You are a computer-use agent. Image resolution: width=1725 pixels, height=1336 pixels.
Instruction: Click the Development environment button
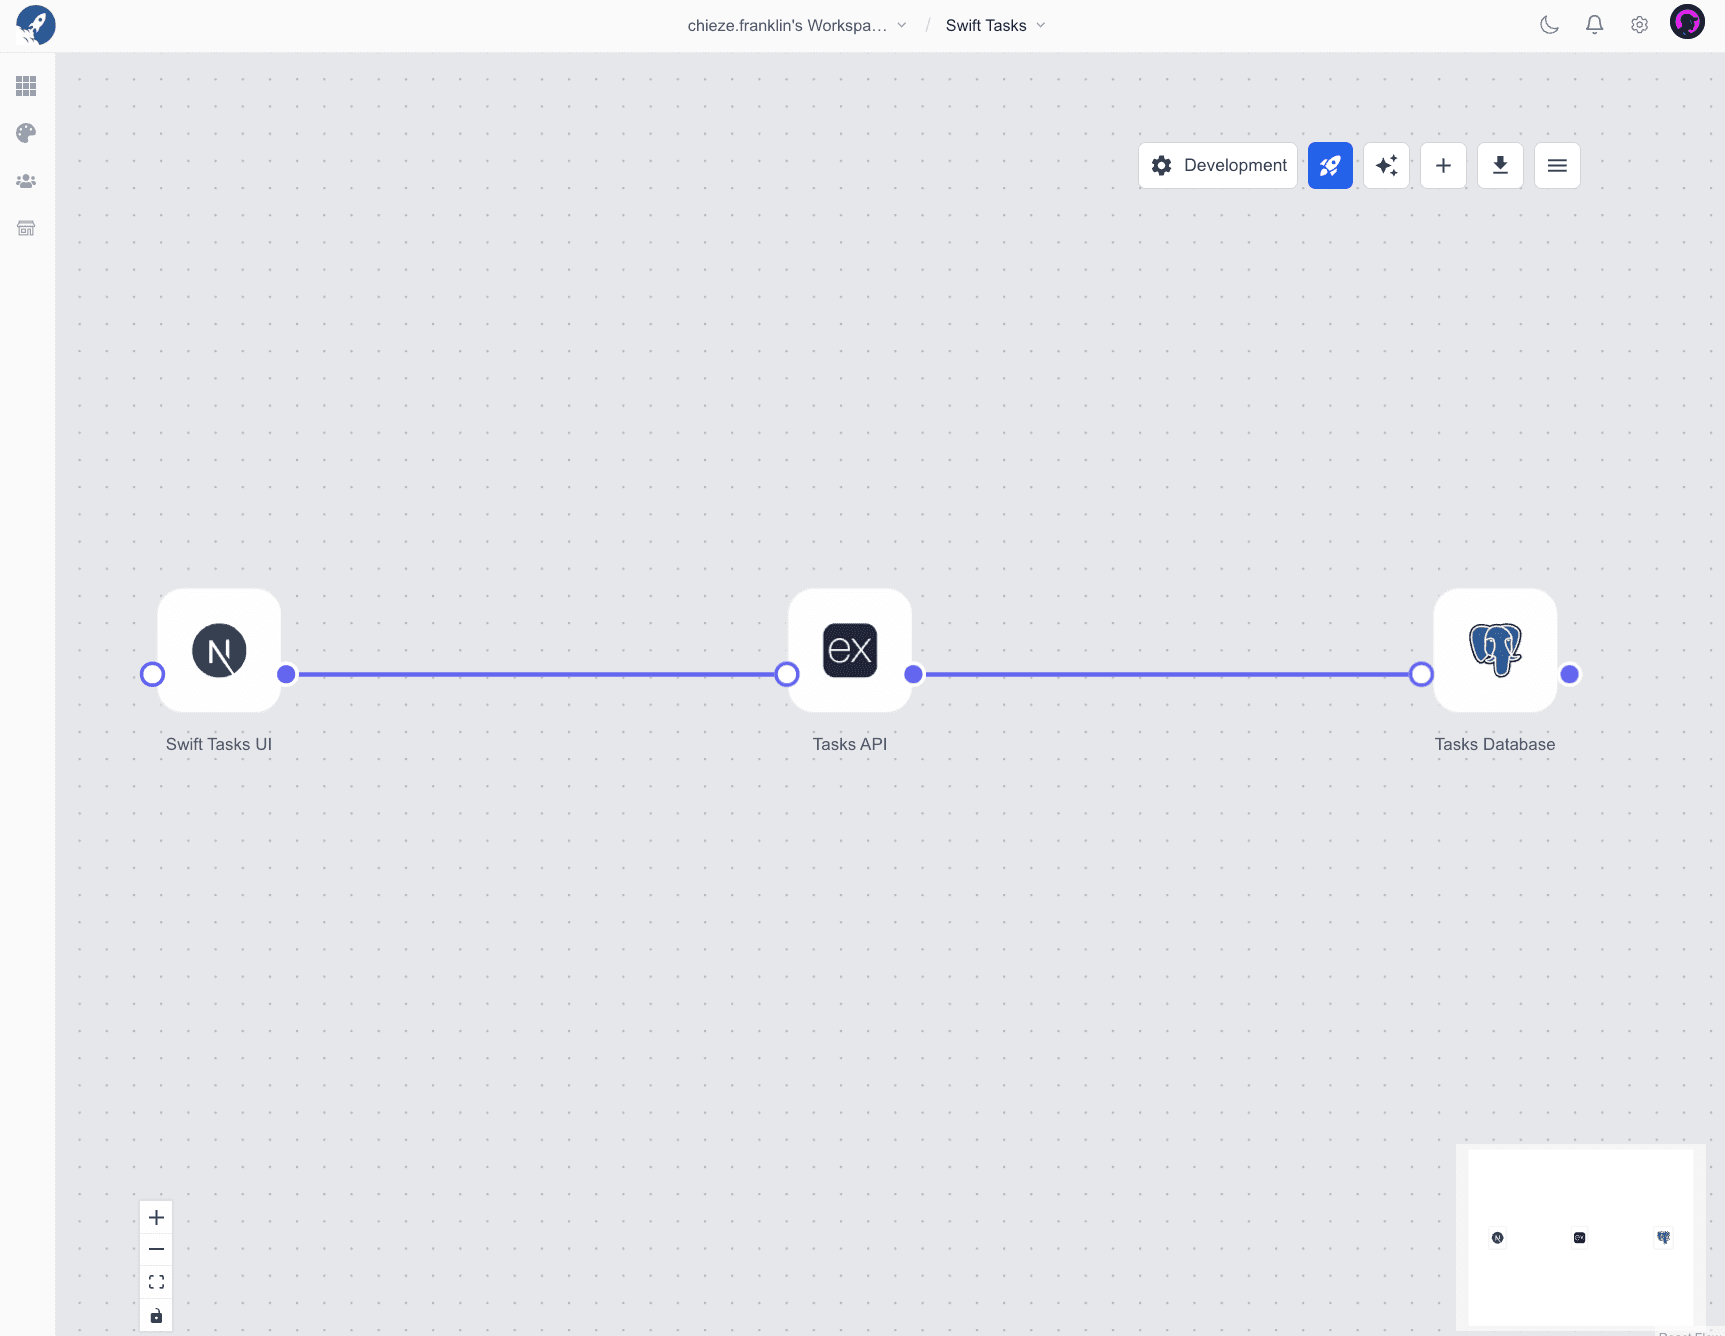(1218, 165)
